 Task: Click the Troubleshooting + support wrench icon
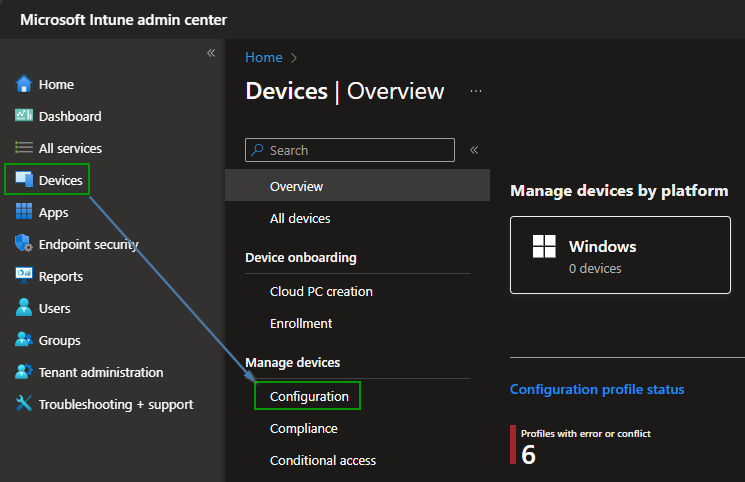point(24,404)
